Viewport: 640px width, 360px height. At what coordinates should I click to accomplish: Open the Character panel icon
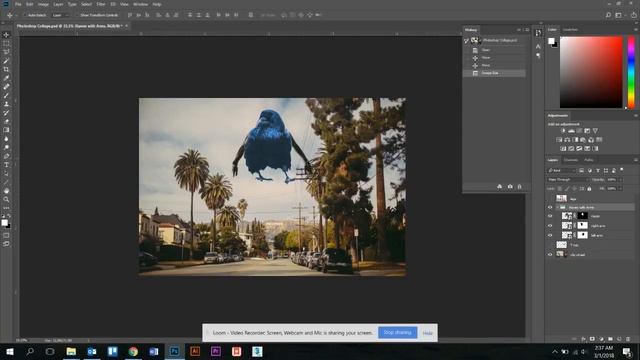(x=538, y=47)
